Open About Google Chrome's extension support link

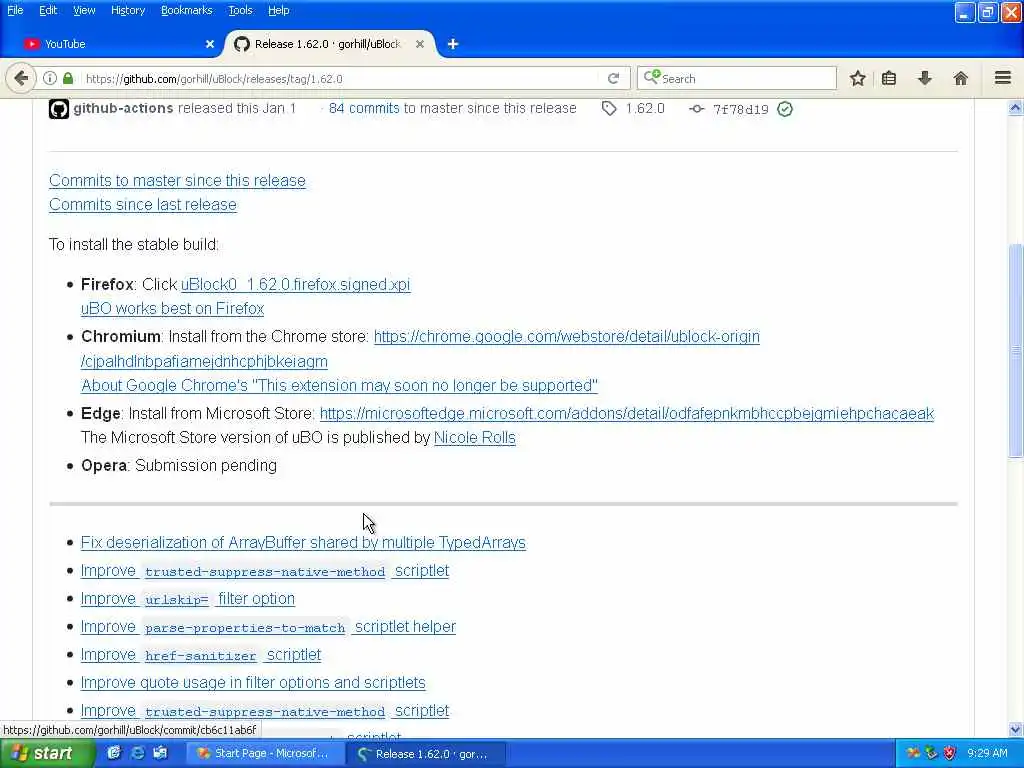coord(339,385)
